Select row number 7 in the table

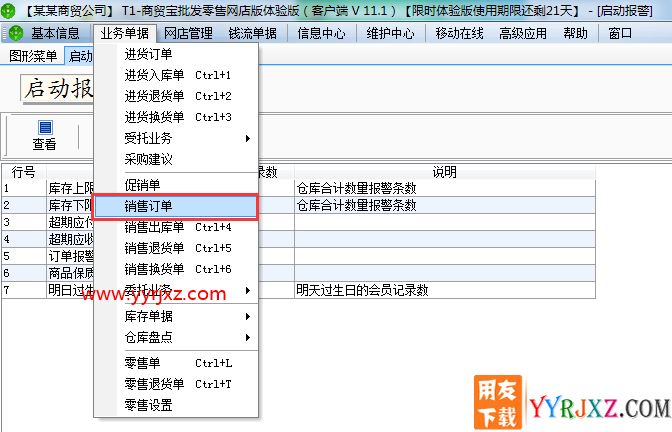coord(24,290)
